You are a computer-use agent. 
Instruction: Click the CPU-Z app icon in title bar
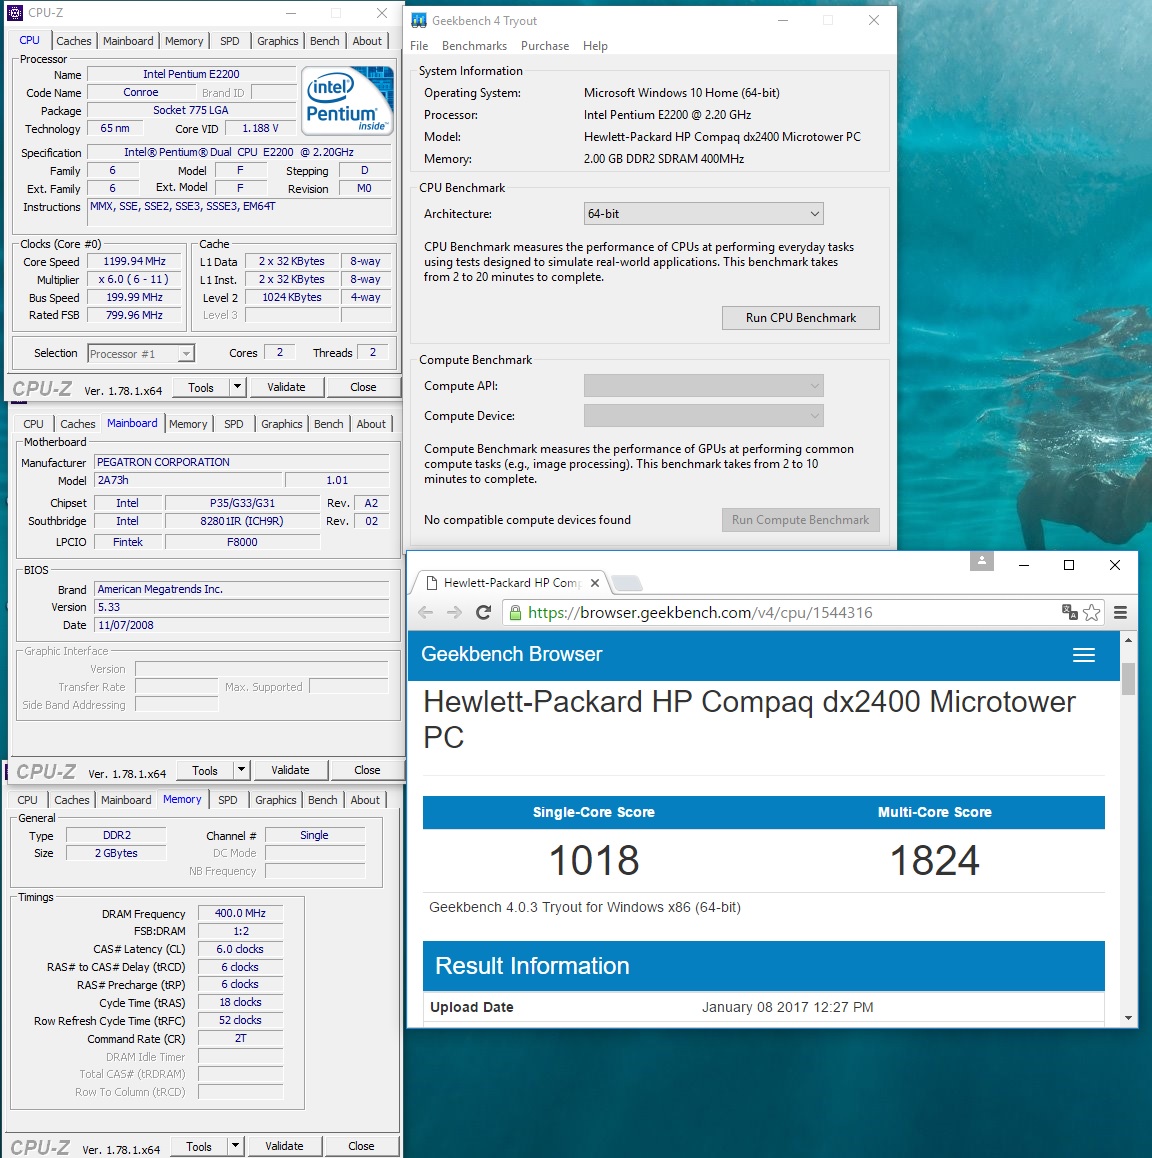pos(15,13)
